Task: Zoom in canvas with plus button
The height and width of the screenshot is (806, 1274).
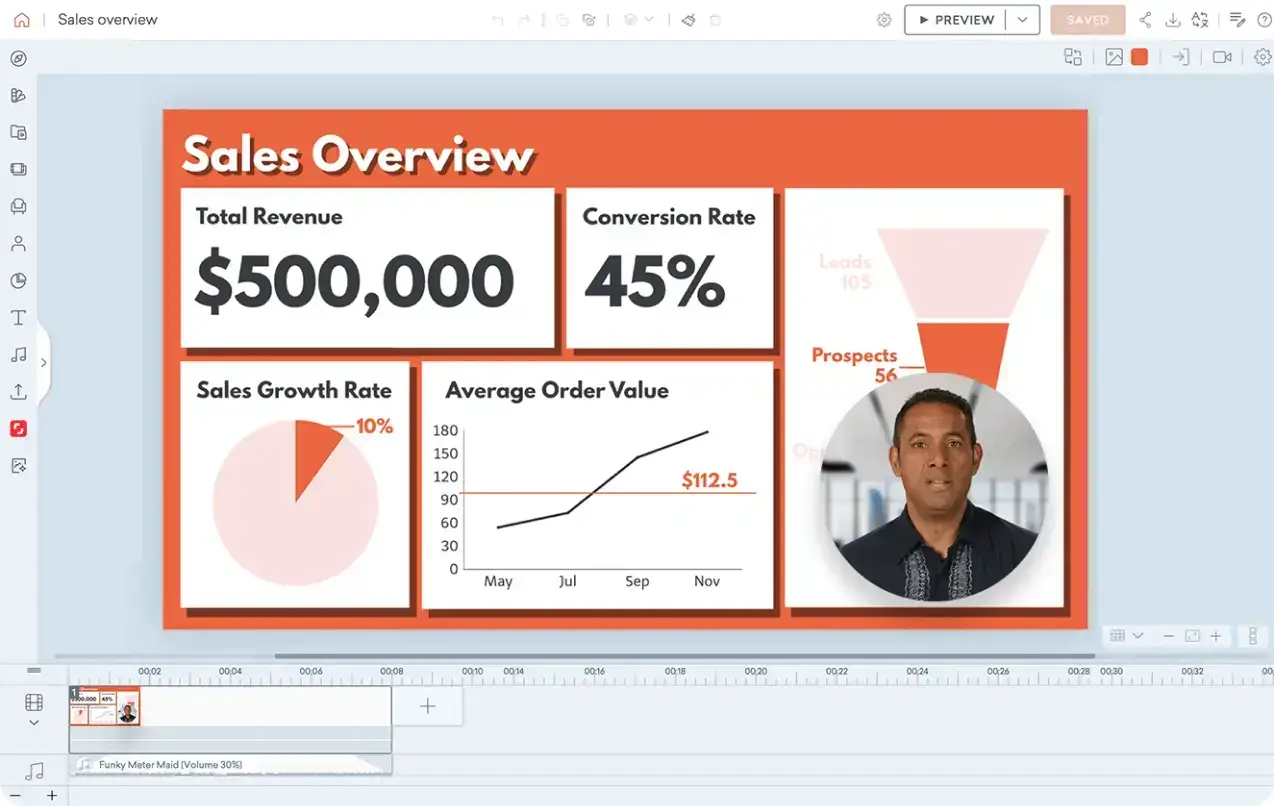Action: (1216, 636)
